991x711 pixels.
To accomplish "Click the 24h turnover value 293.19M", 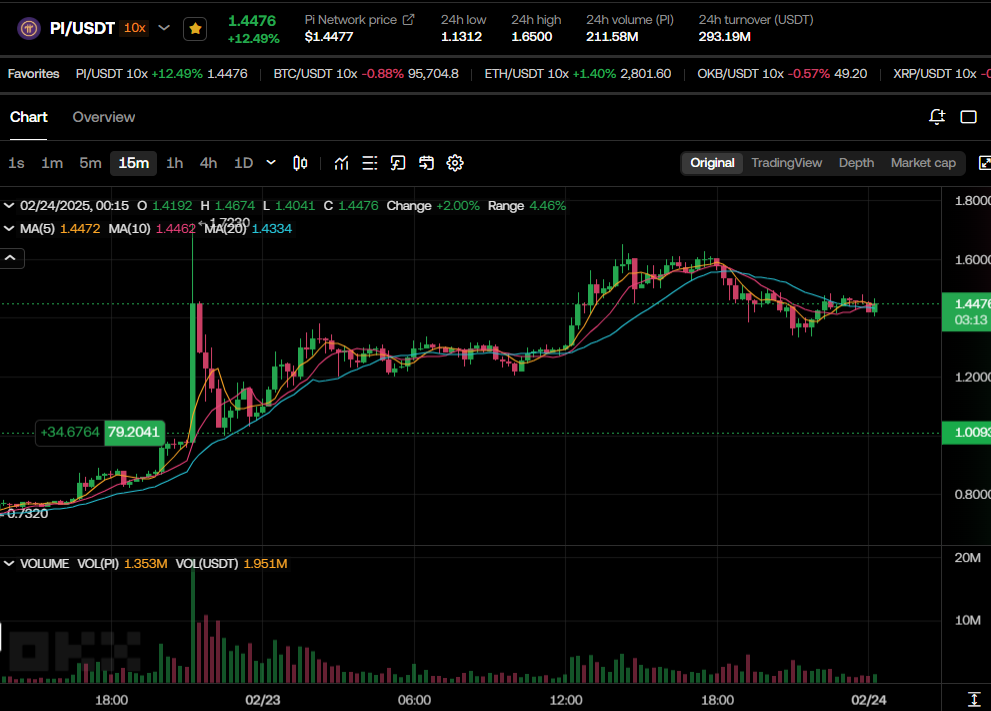I will pyautogui.click(x=724, y=37).
